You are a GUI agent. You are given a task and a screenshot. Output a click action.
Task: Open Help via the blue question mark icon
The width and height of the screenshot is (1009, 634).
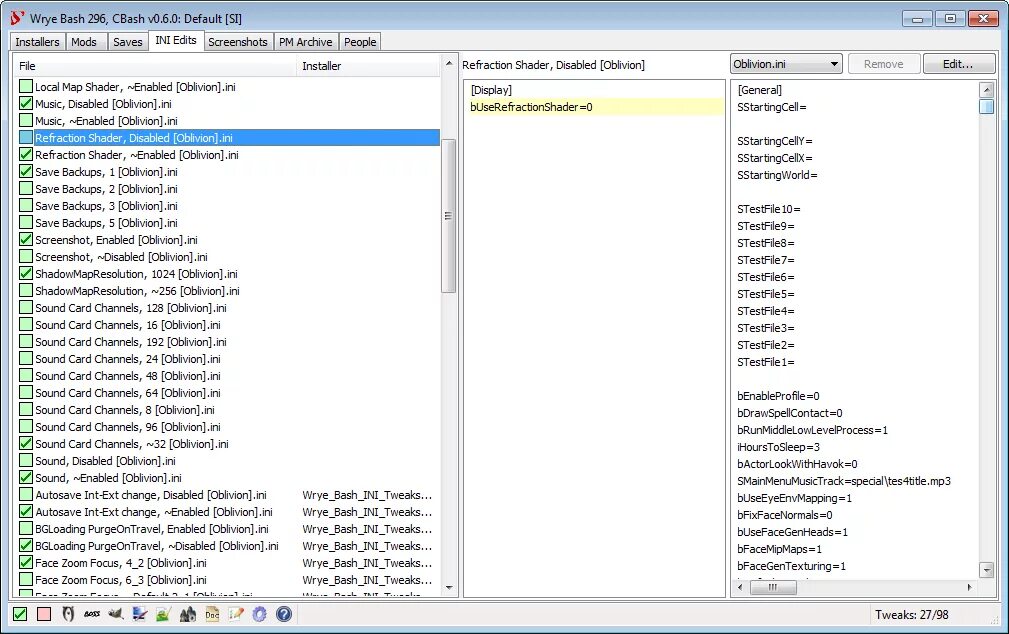pos(284,614)
